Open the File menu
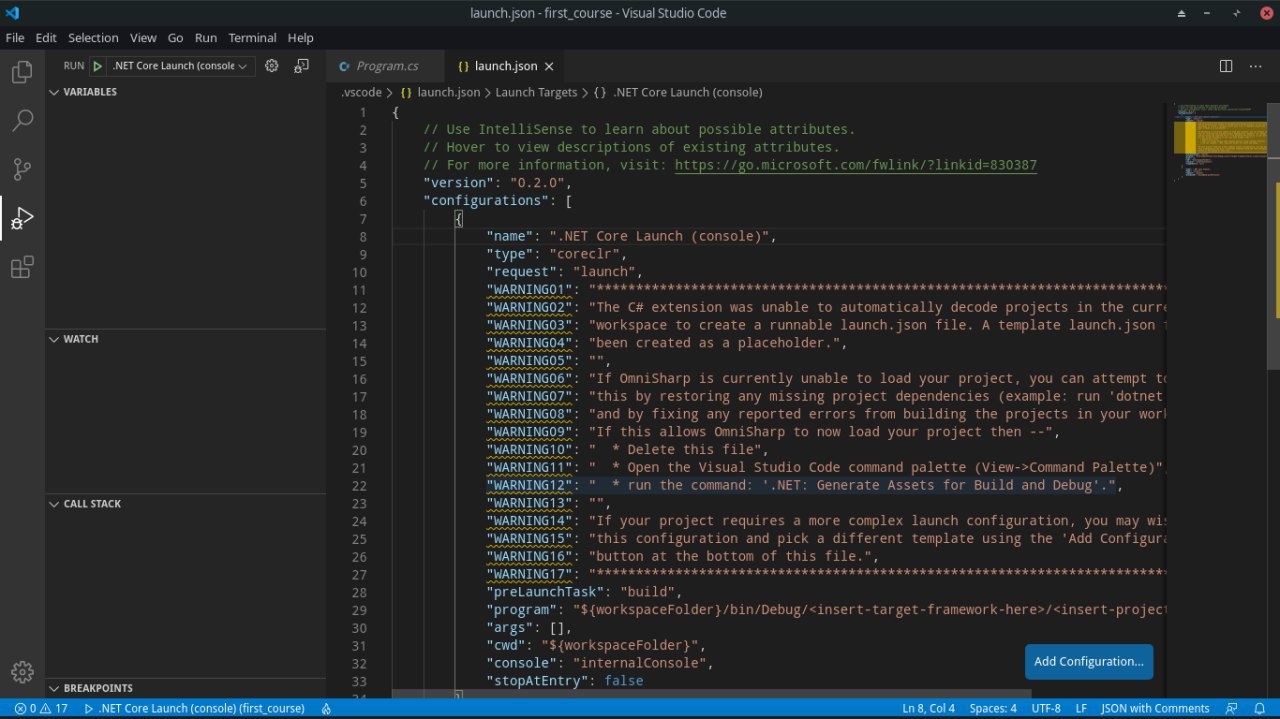 (x=15, y=38)
